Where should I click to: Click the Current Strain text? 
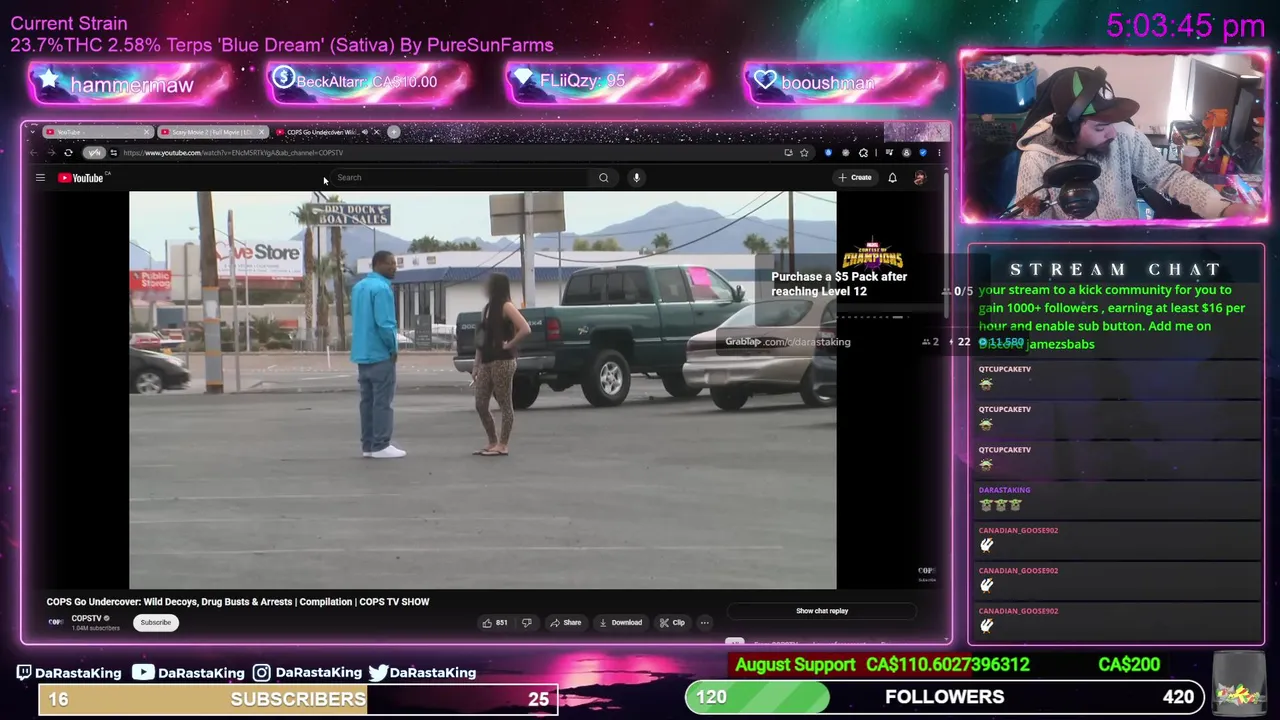tap(69, 23)
